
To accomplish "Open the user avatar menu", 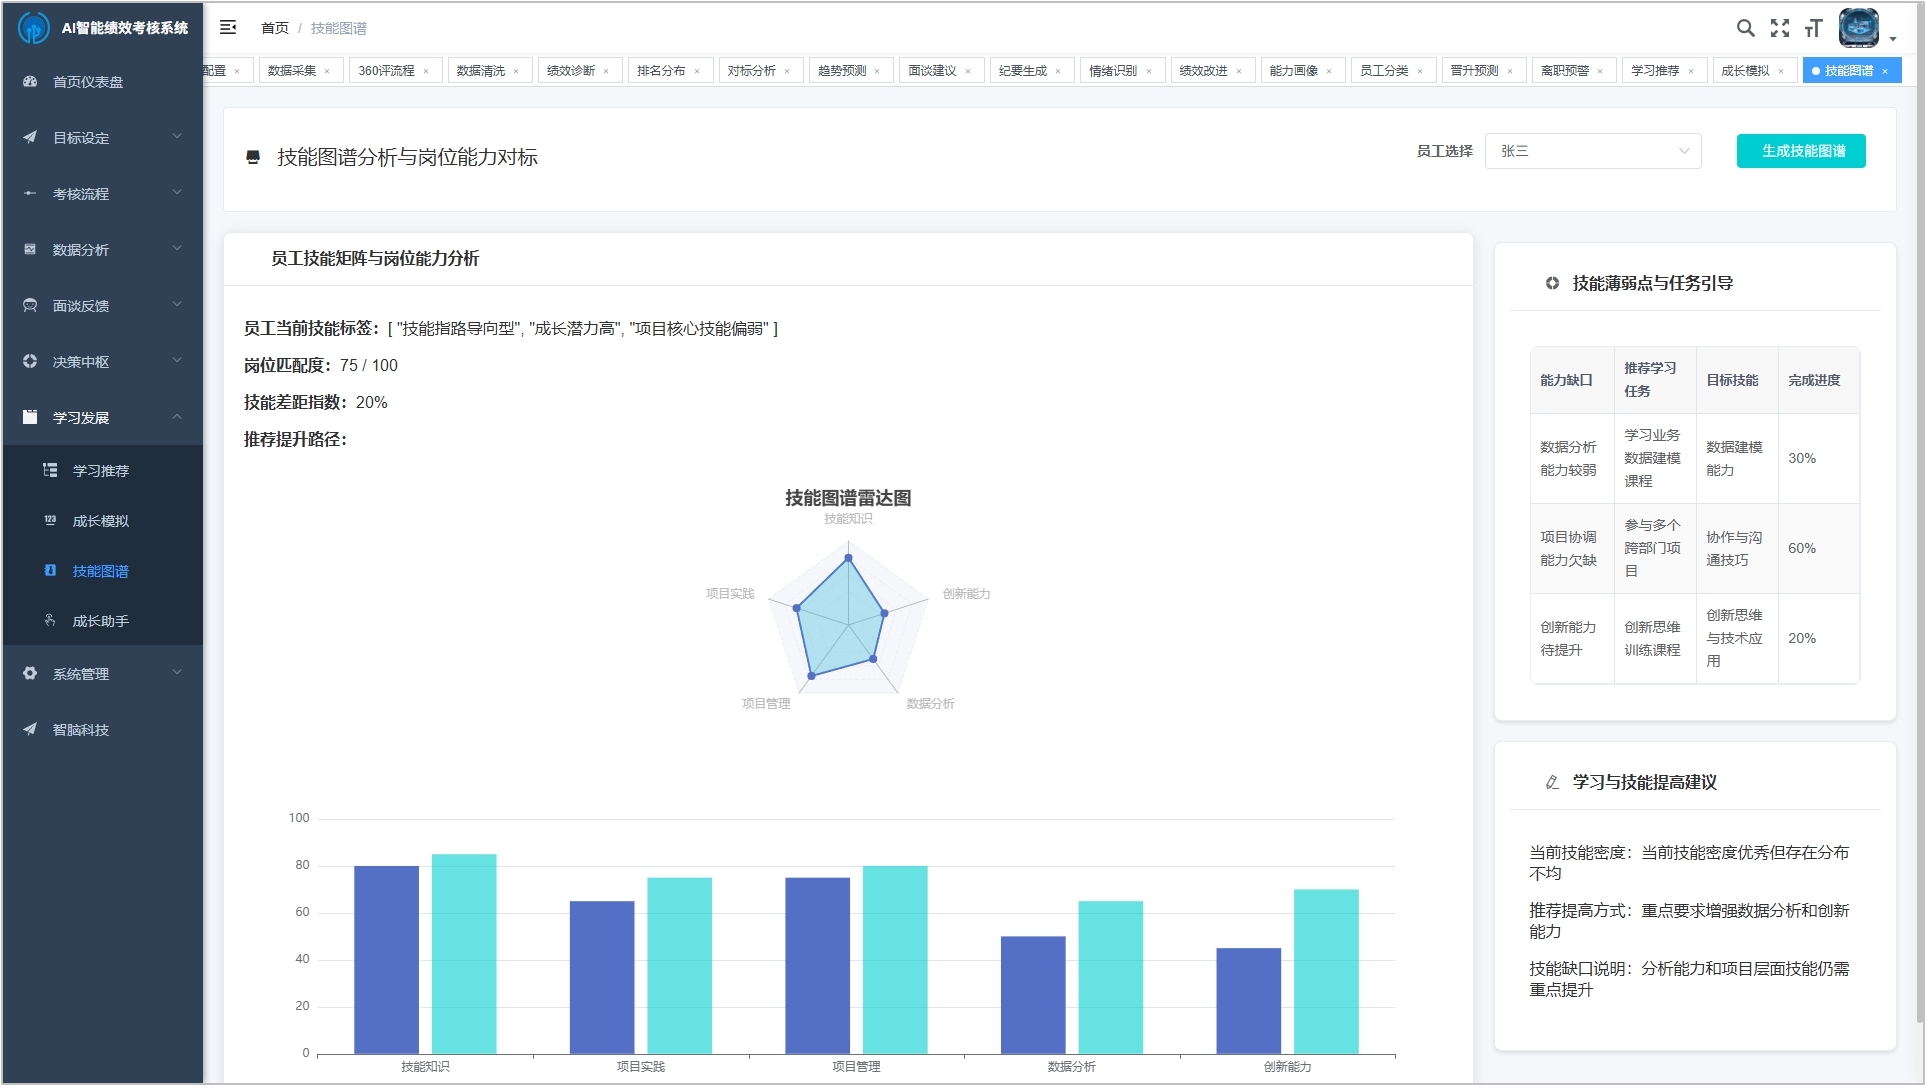I will (x=1861, y=28).
